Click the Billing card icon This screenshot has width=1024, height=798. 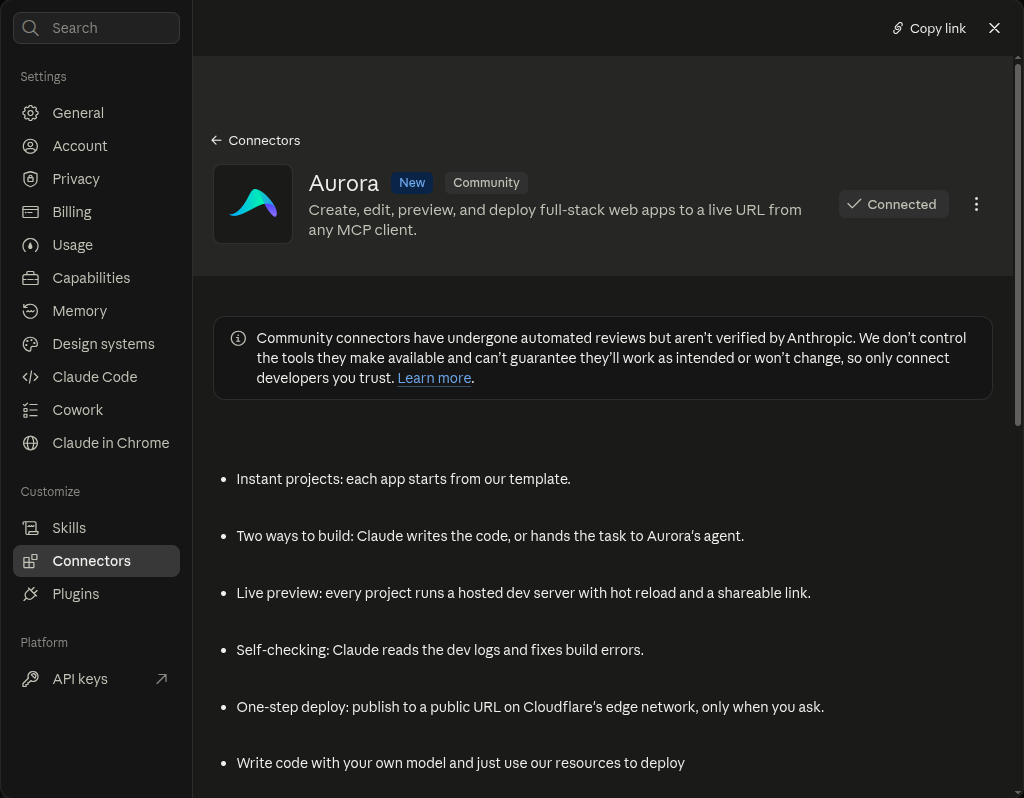[30, 212]
